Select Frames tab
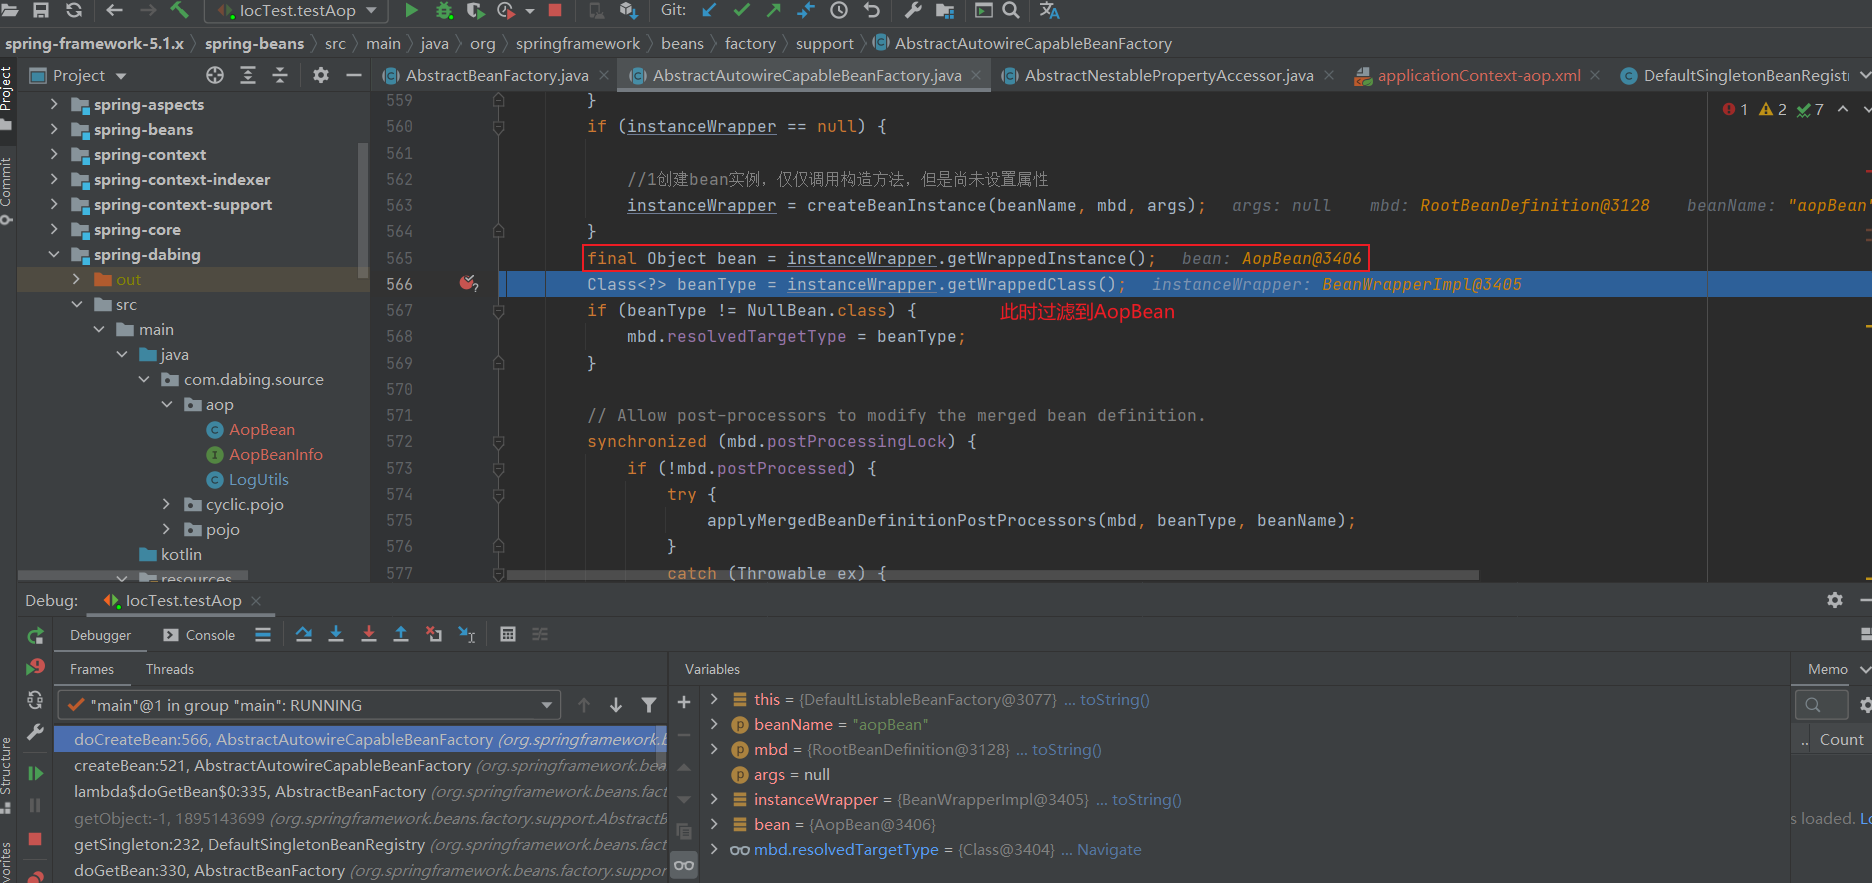The image size is (1872, 883). 92,669
